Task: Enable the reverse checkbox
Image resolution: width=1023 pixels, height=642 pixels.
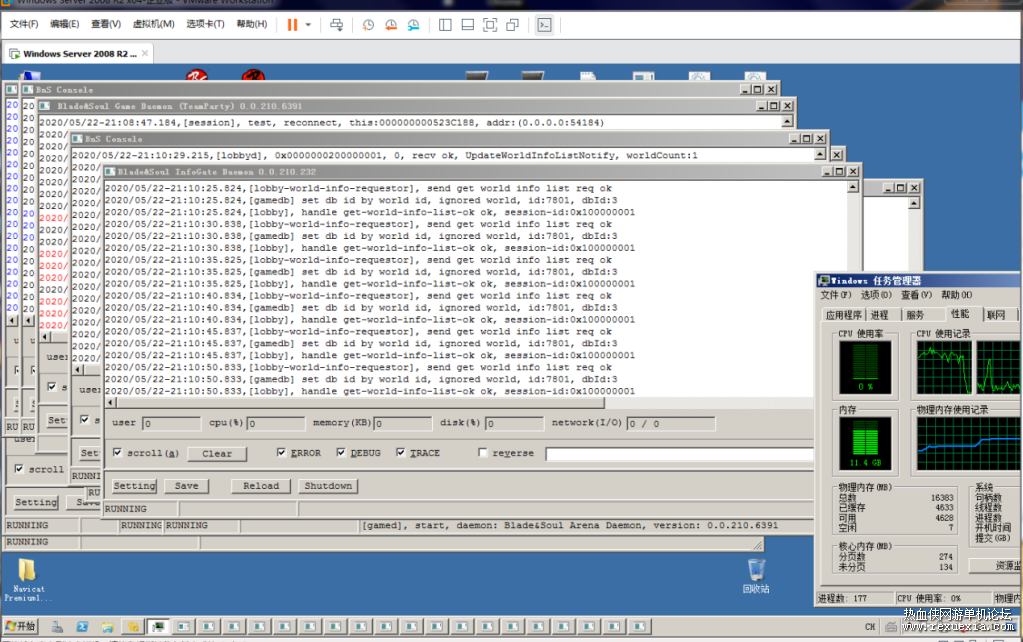Action: point(483,452)
